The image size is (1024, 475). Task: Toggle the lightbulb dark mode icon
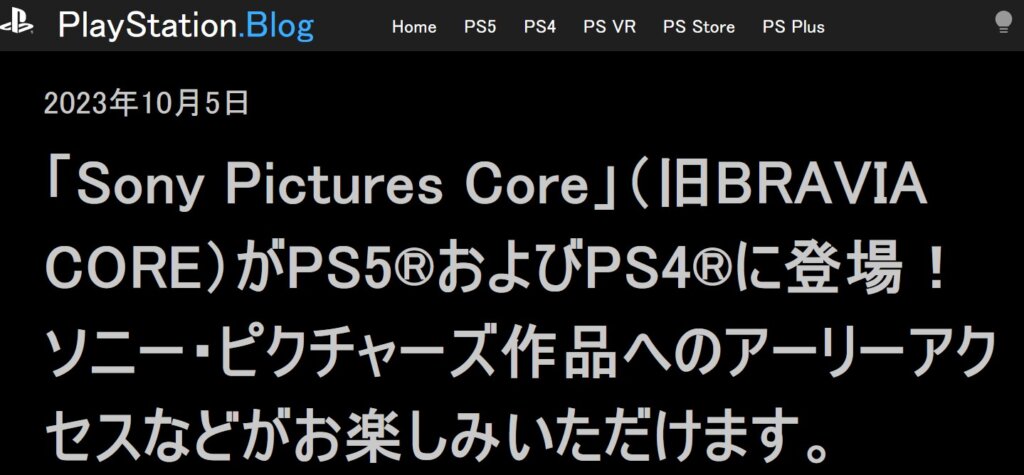coord(1003,23)
